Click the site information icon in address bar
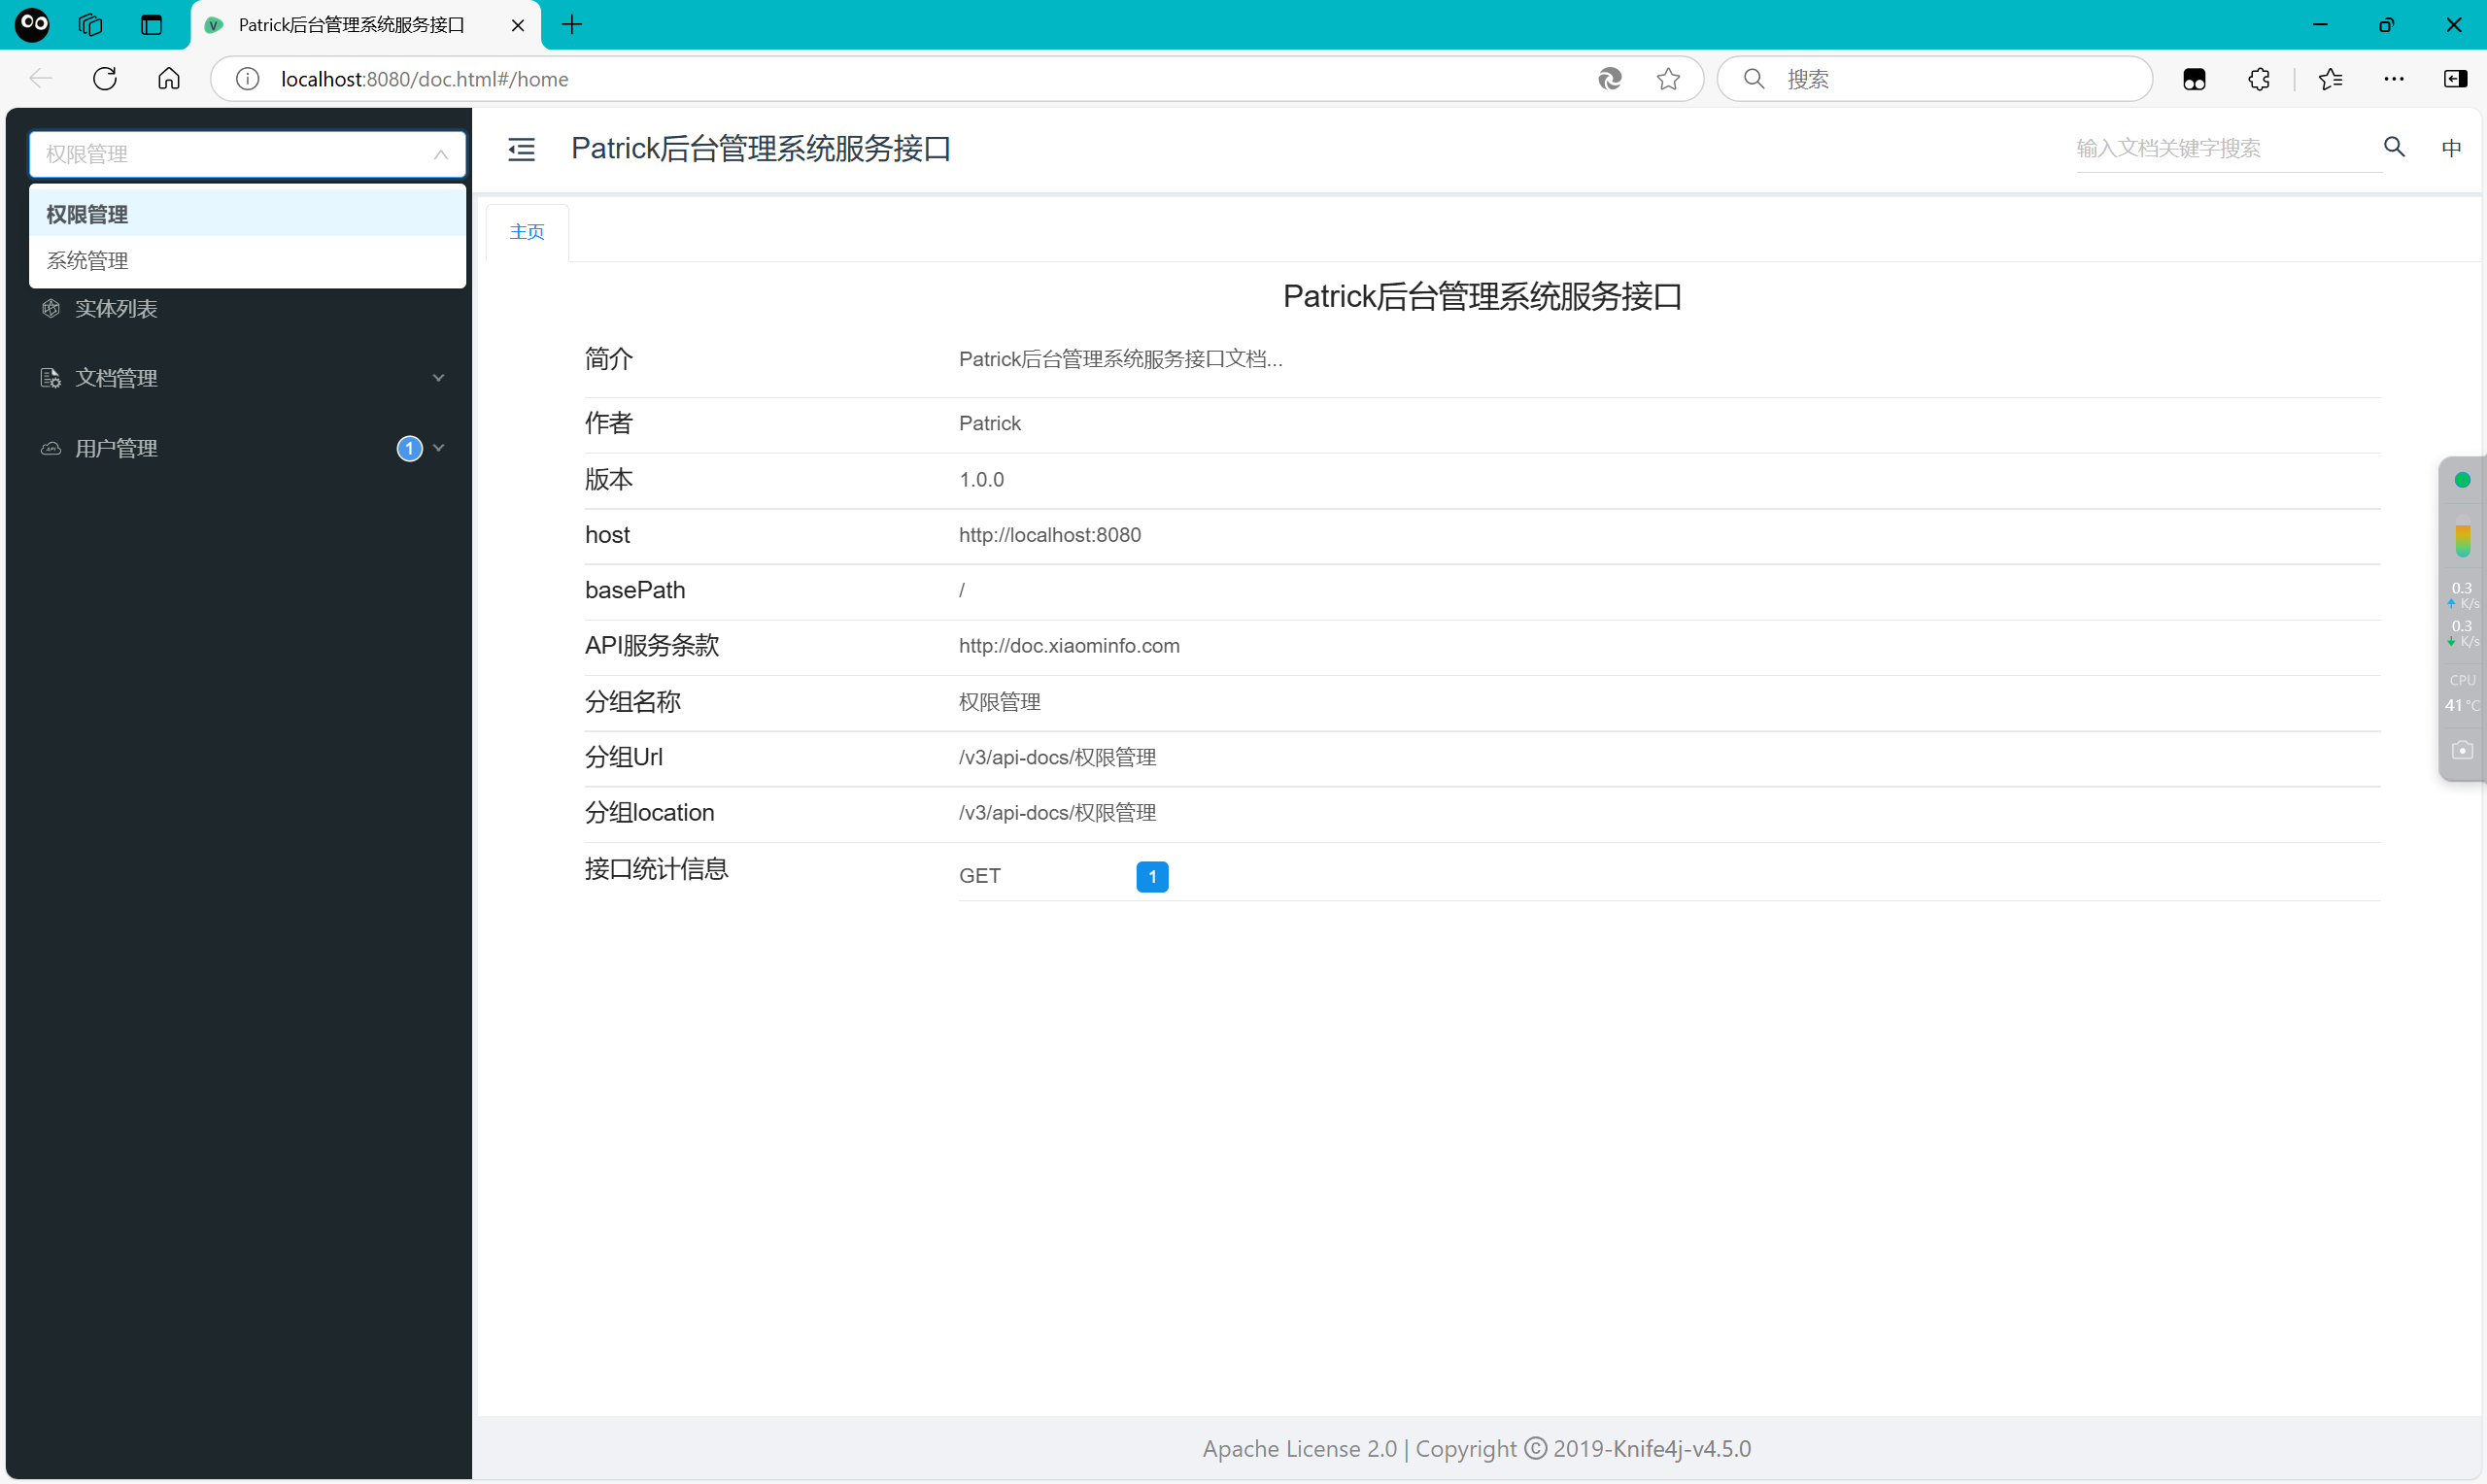The width and height of the screenshot is (2487, 1484). [x=247, y=79]
